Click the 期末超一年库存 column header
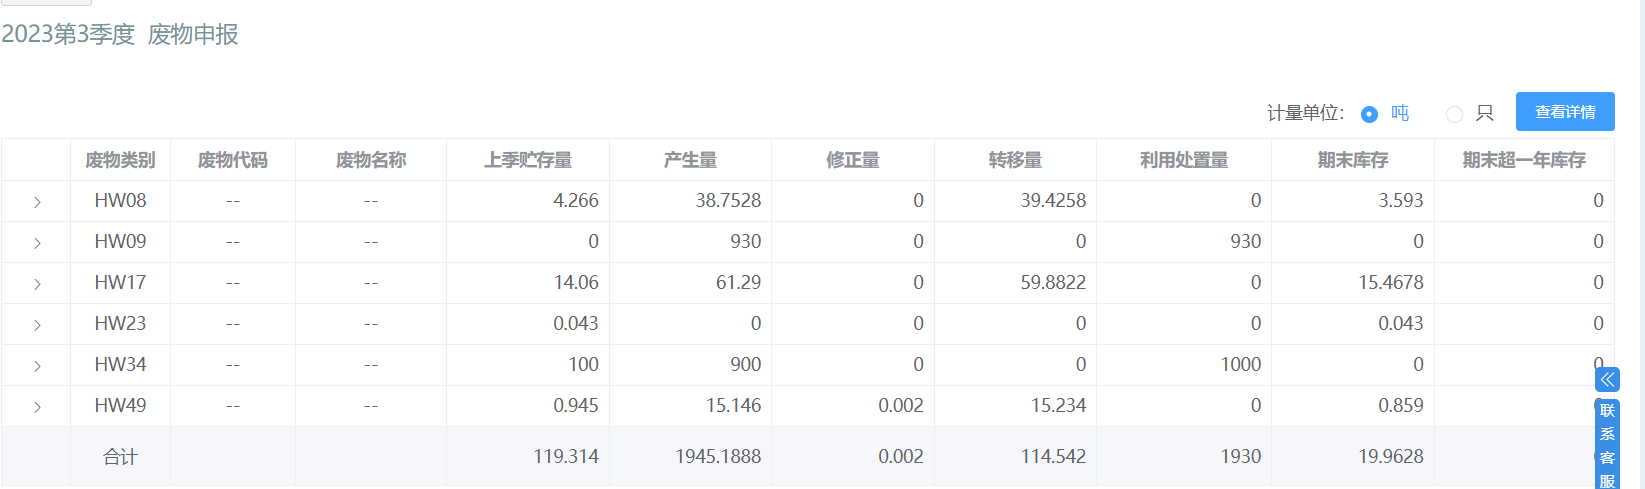Image resolution: width=1645 pixels, height=489 pixels. (x=1524, y=160)
